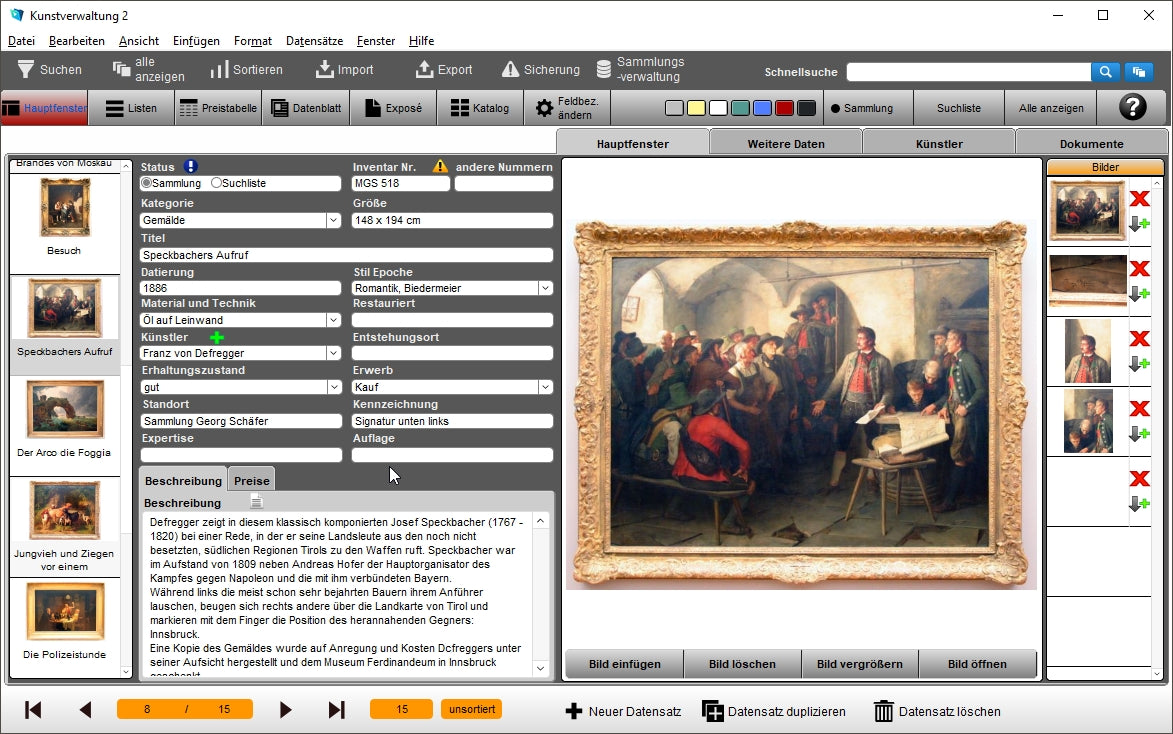
Task: Click the document icon beside Beschreibung label
Action: point(256,501)
